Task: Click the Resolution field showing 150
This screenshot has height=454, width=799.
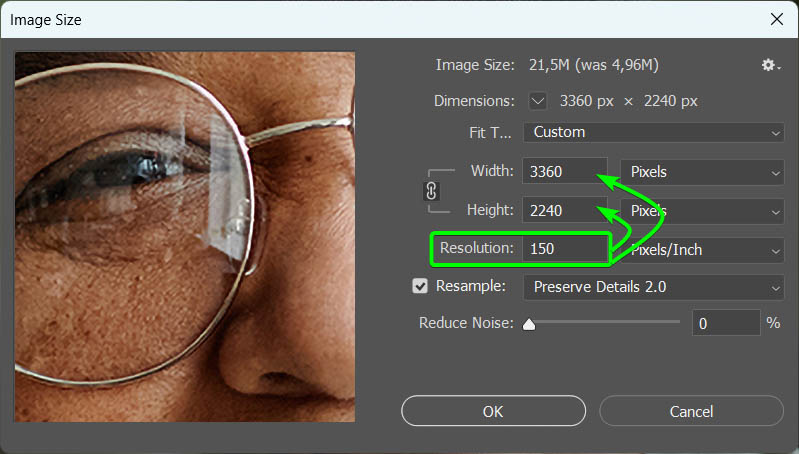Action: 565,249
